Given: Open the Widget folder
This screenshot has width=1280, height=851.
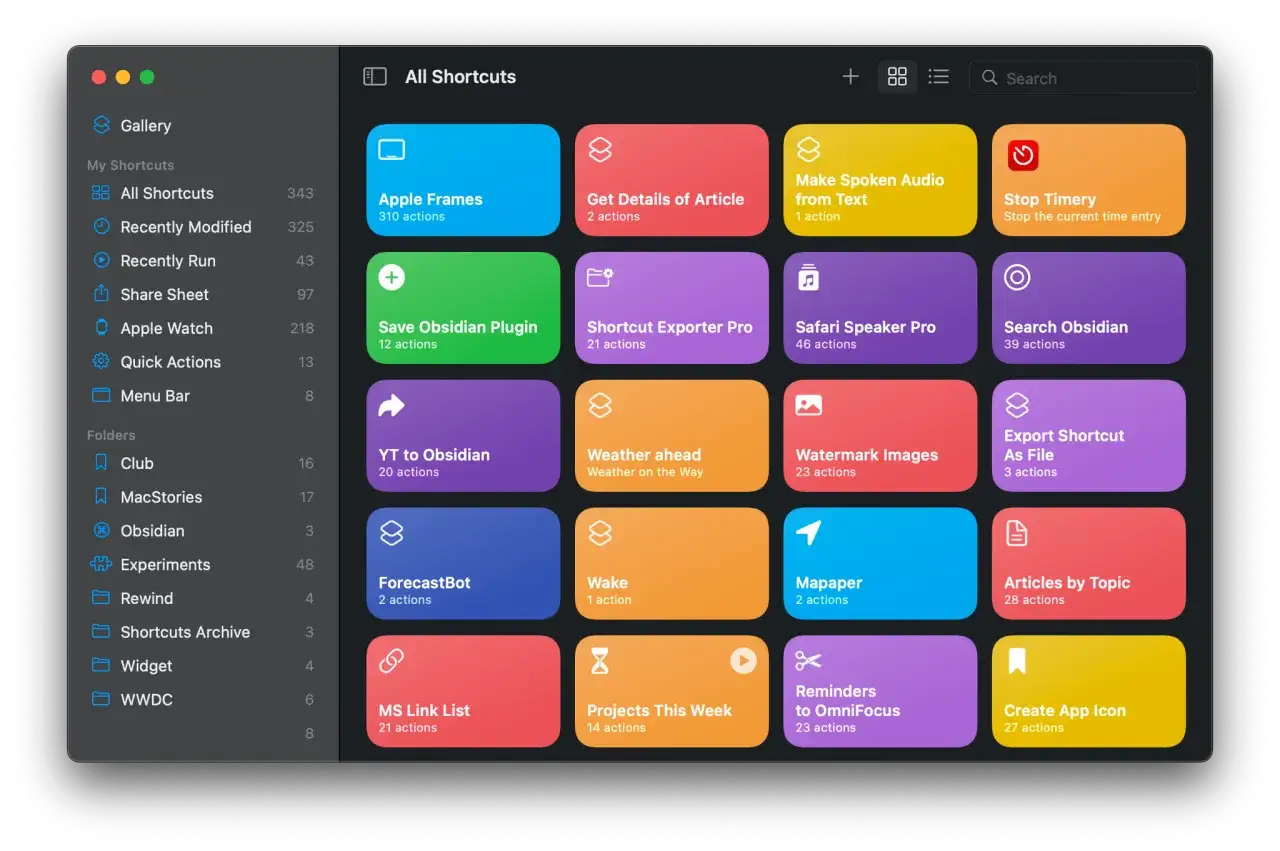Looking at the screenshot, I should pos(203,666).
